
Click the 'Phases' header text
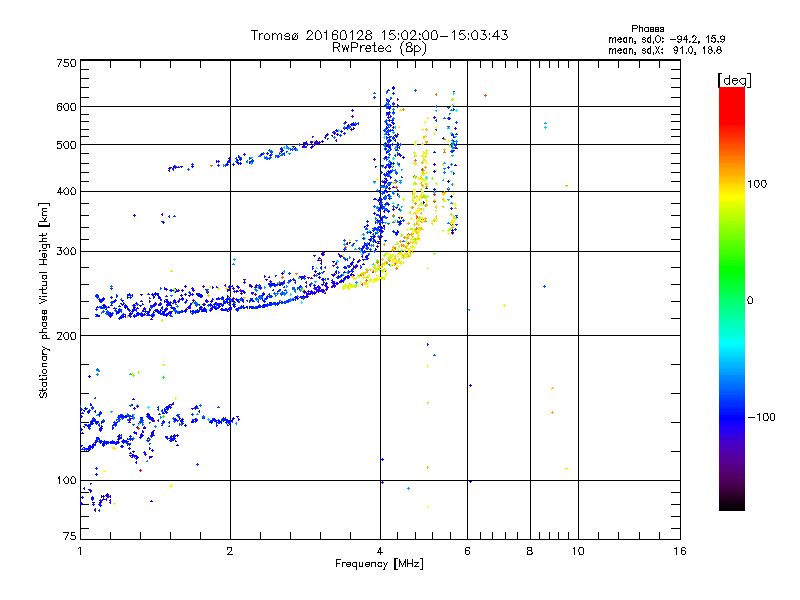pyautogui.click(x=647, y=29)
